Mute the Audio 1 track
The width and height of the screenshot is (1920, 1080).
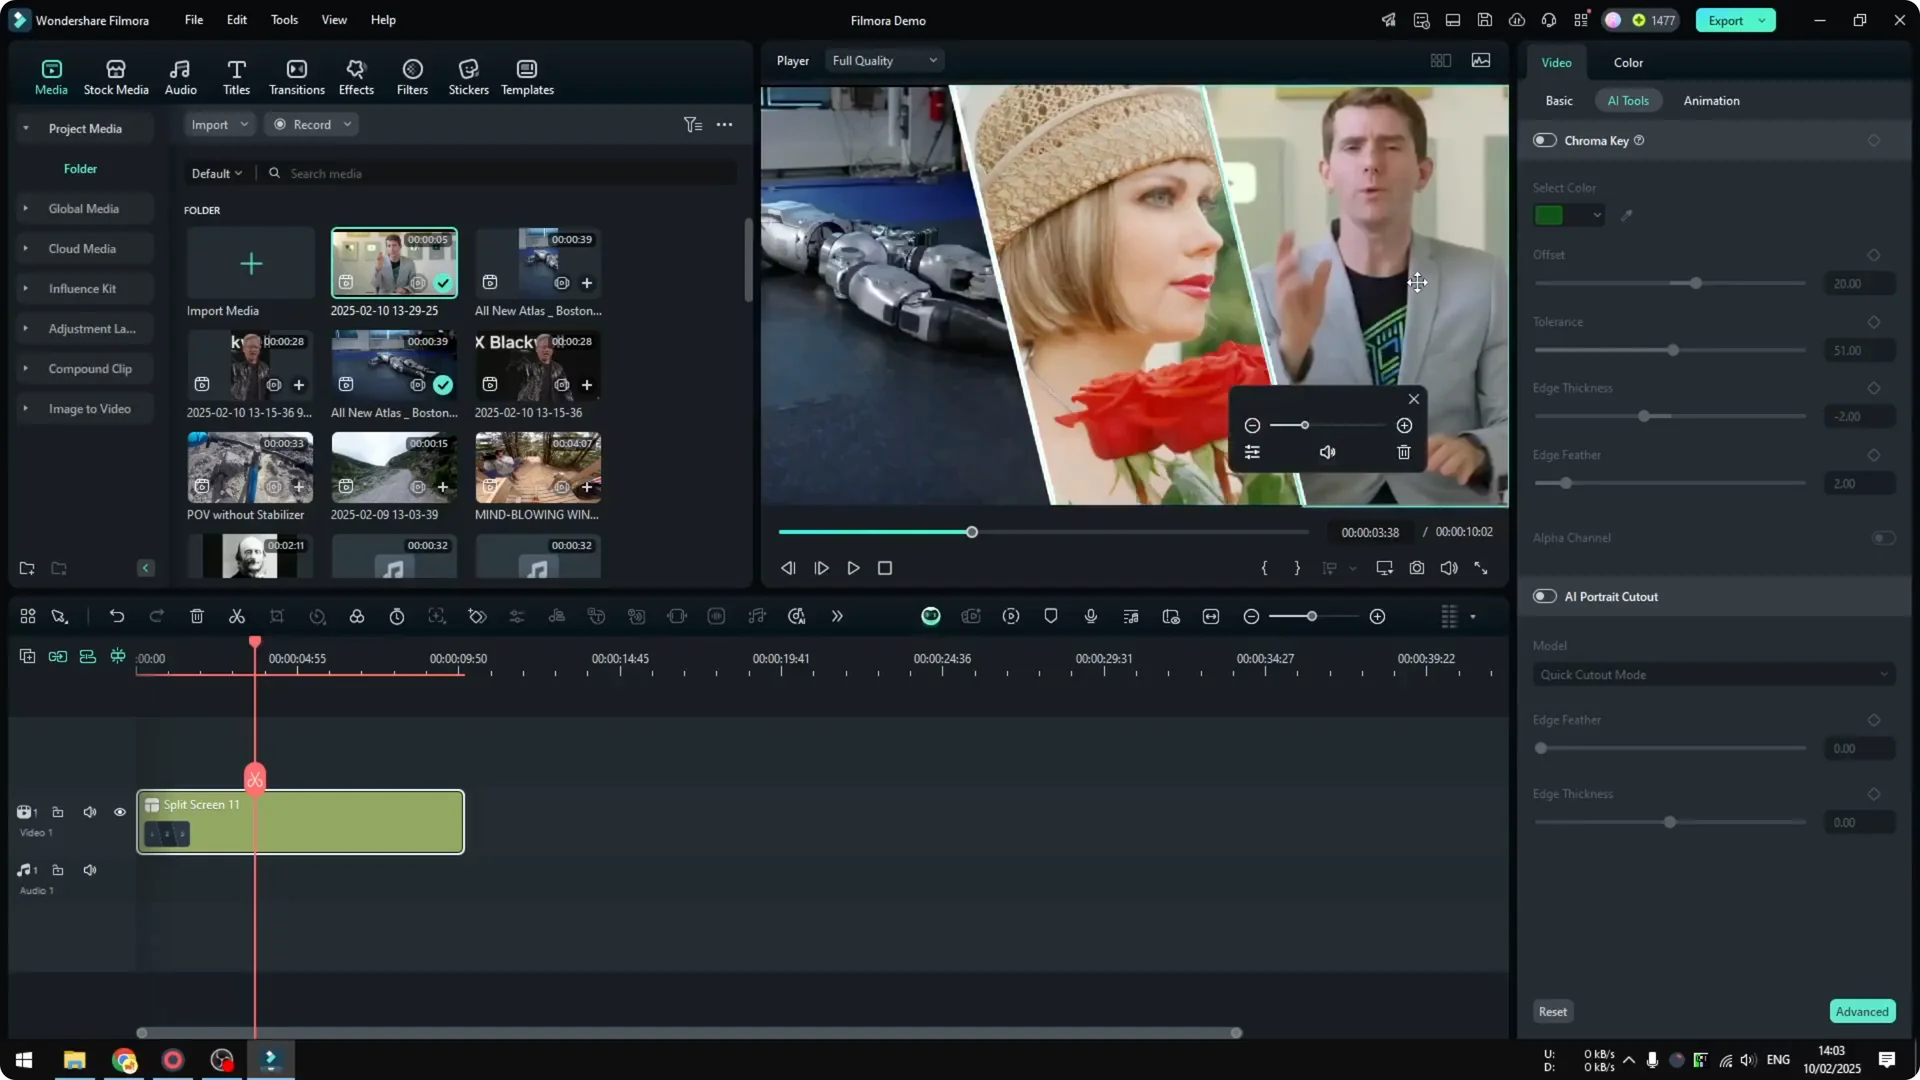pos(90,870)
